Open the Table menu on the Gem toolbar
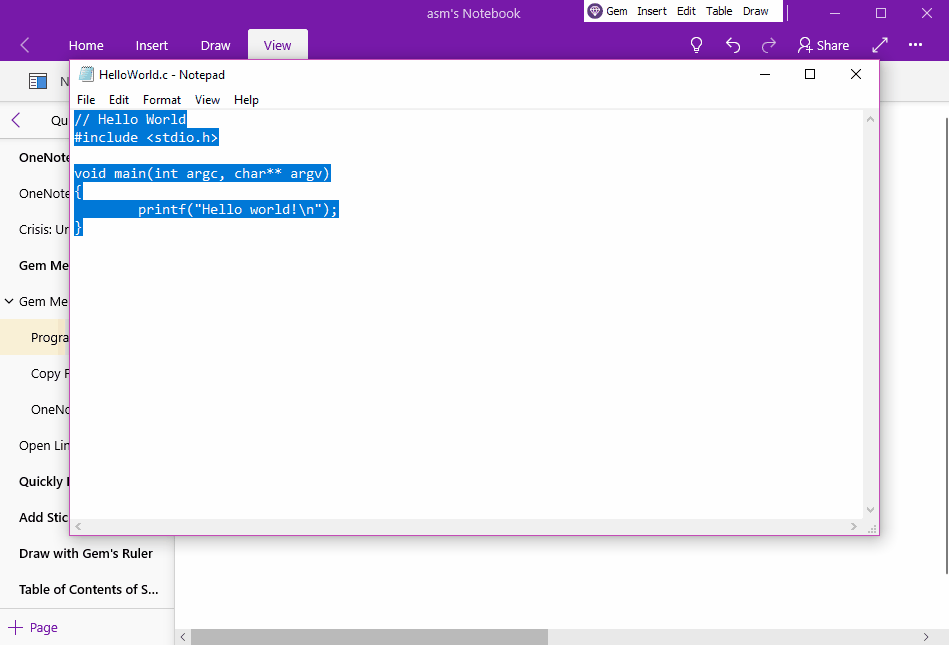The height and width of the screenshot is (645, 949). pyautogui.click(x=719, y=11)
